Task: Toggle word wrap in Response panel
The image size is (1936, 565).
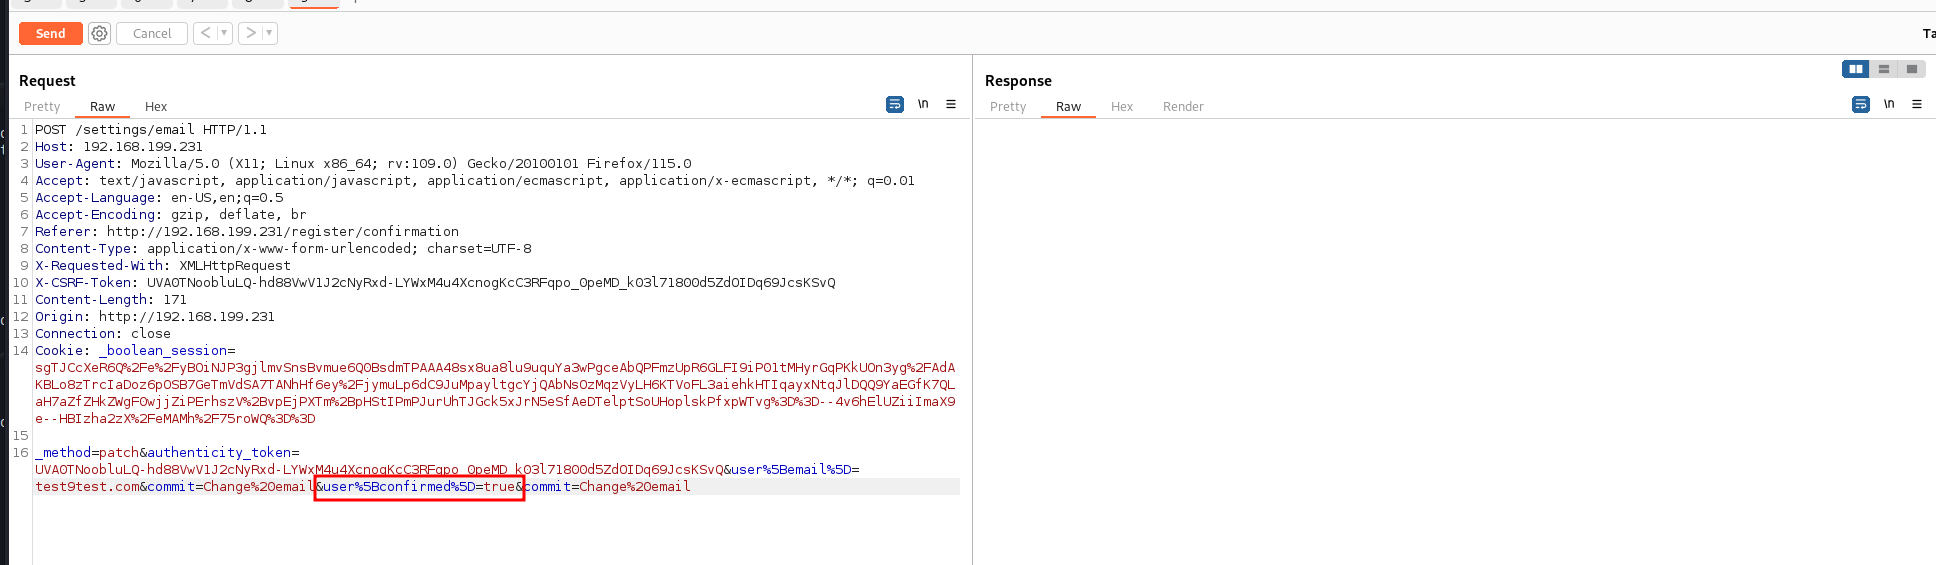Action: [x=1860, y=104]
